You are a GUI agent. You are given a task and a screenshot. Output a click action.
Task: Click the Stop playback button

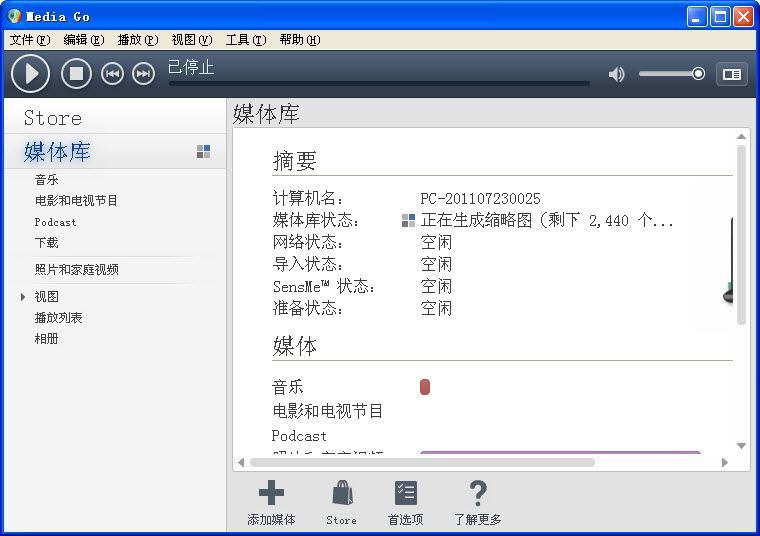coord(76,74)
